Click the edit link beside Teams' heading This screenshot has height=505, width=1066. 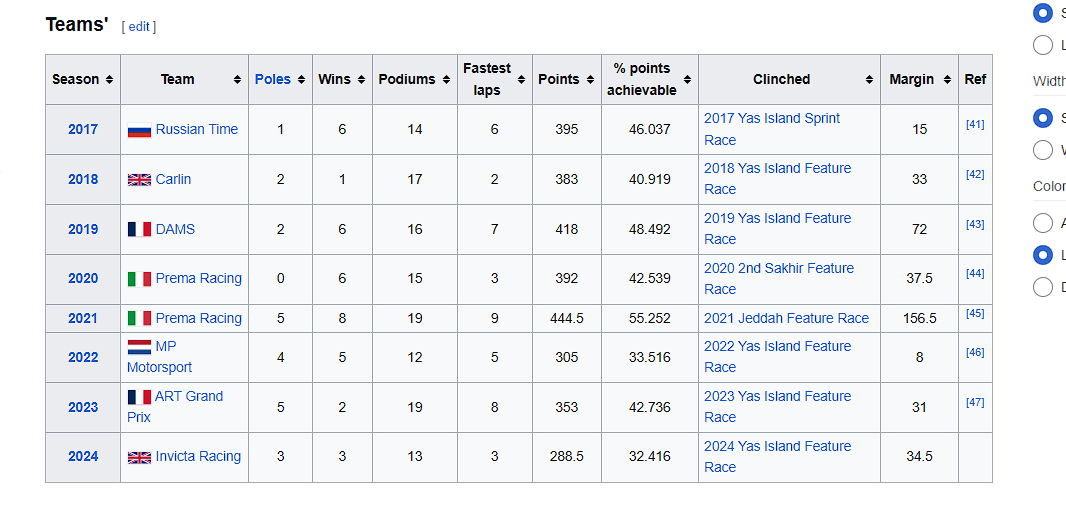tap(139, 27)
